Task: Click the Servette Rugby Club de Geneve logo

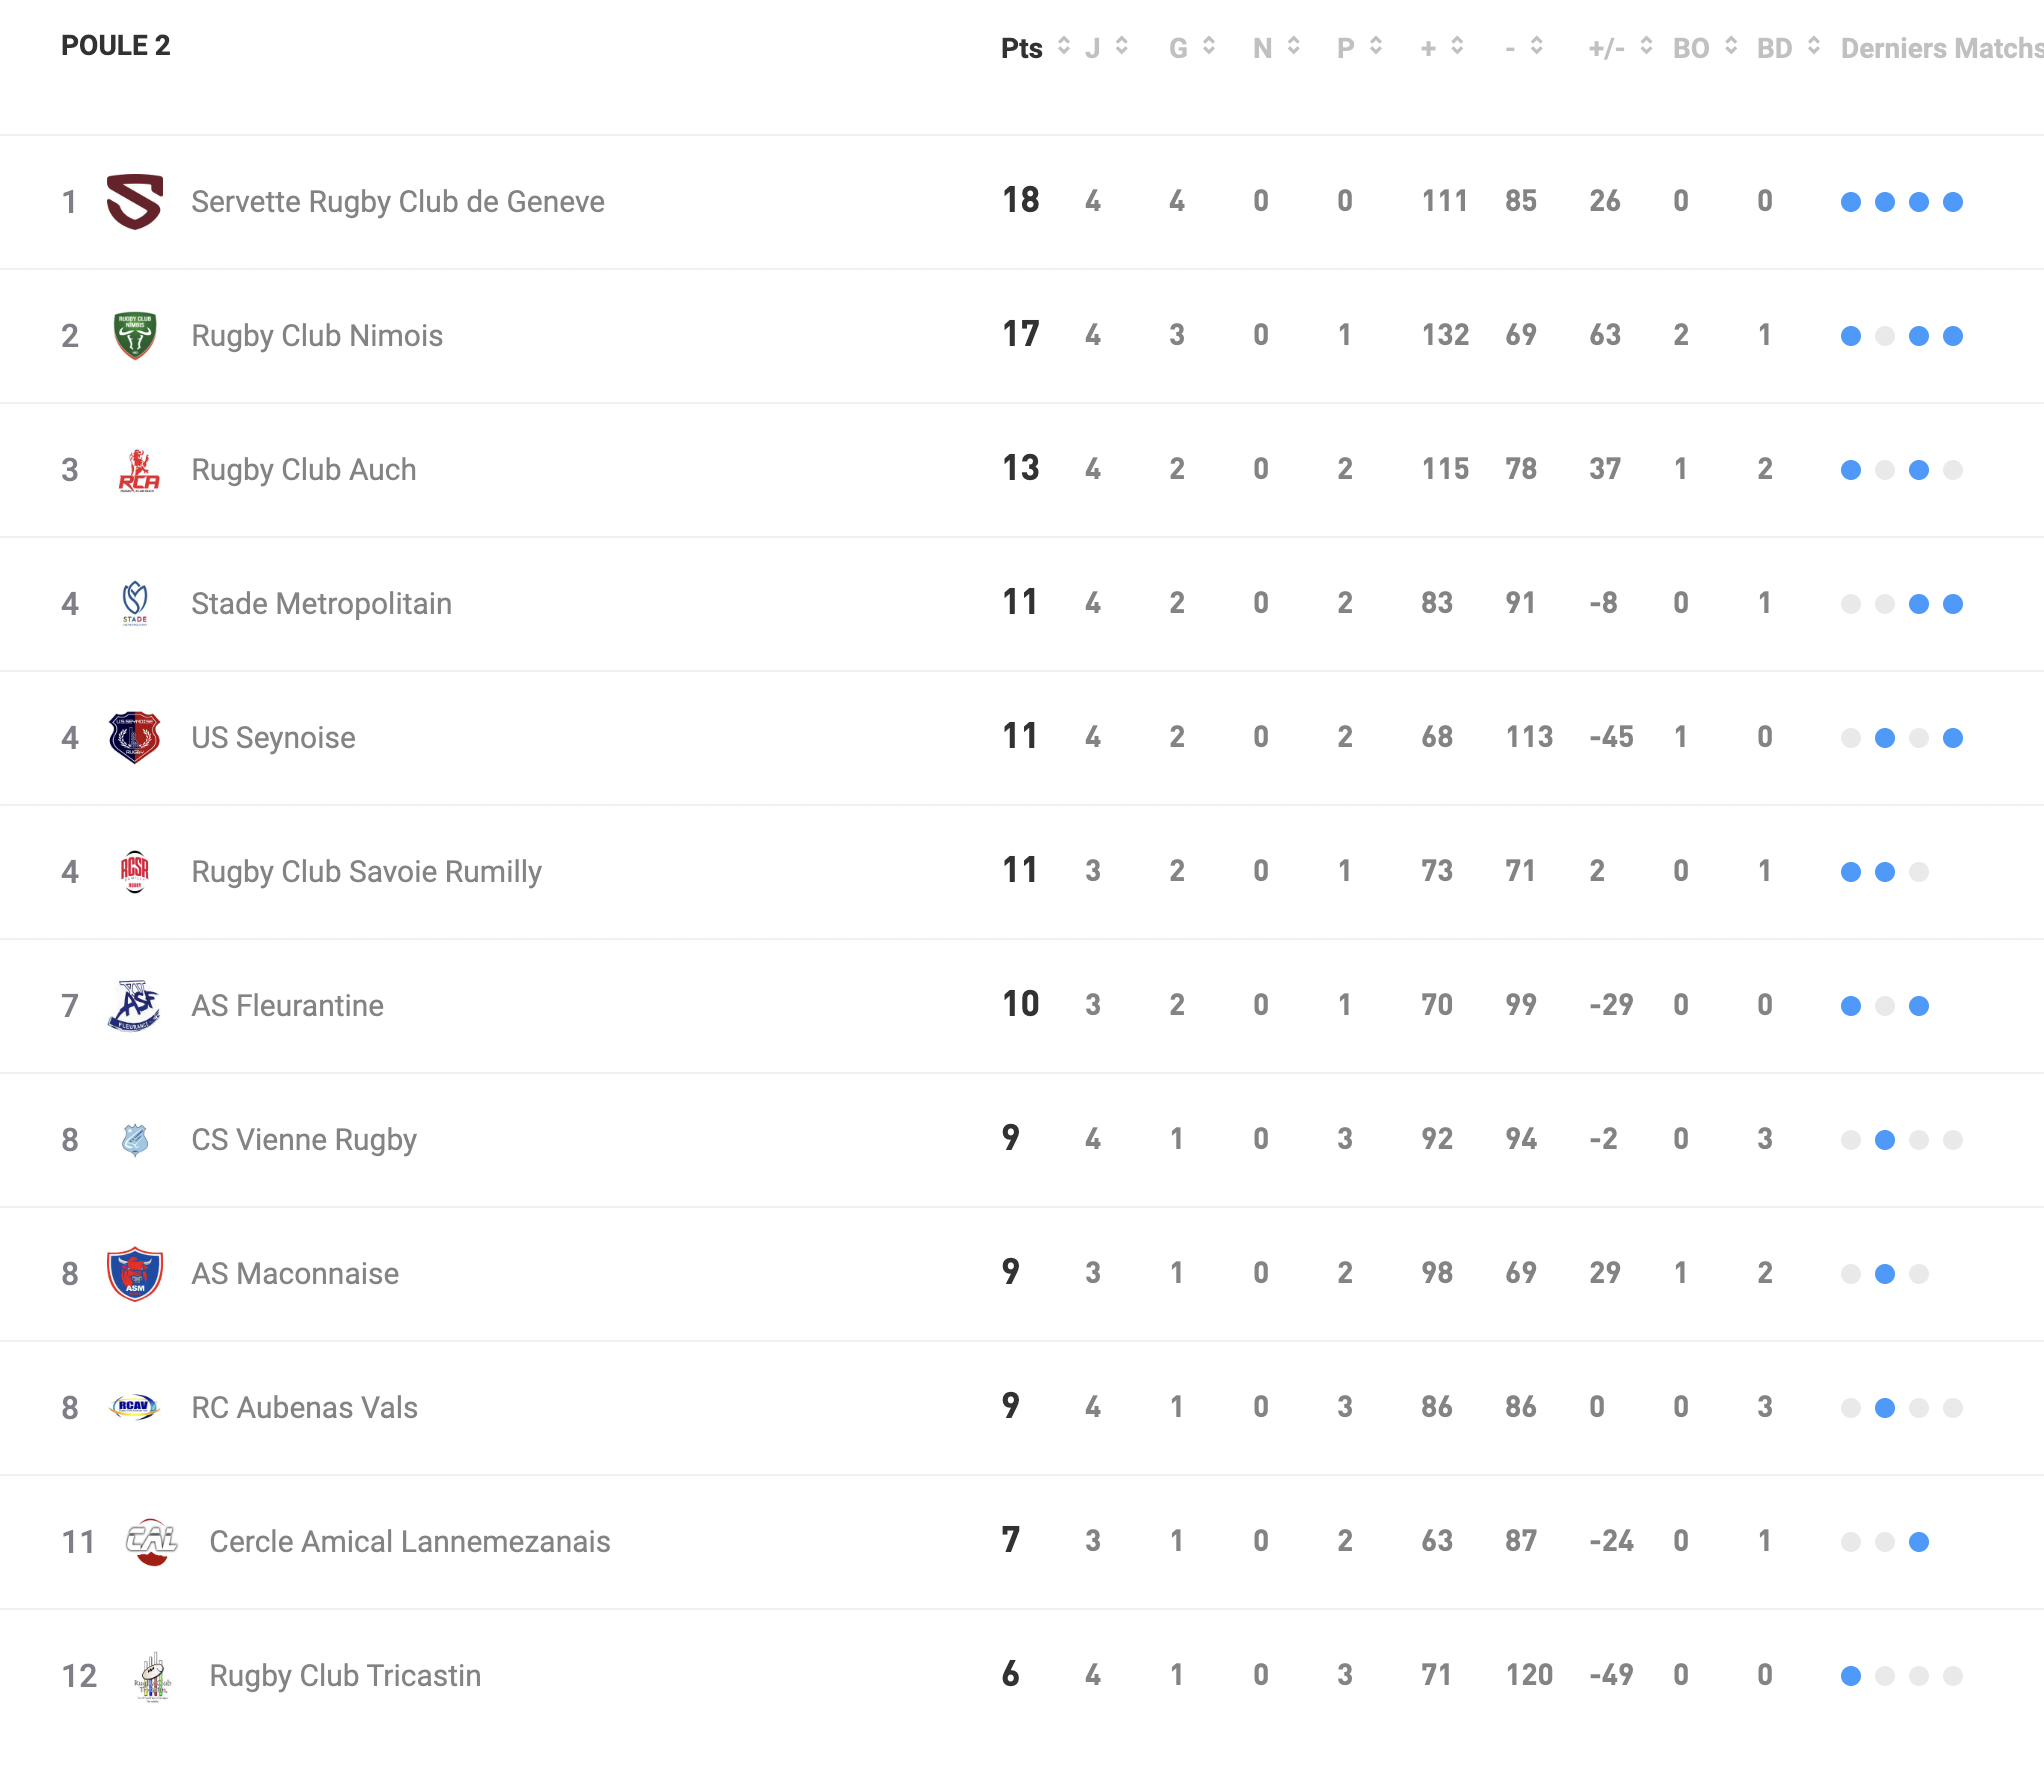Action: click(135, 201)
